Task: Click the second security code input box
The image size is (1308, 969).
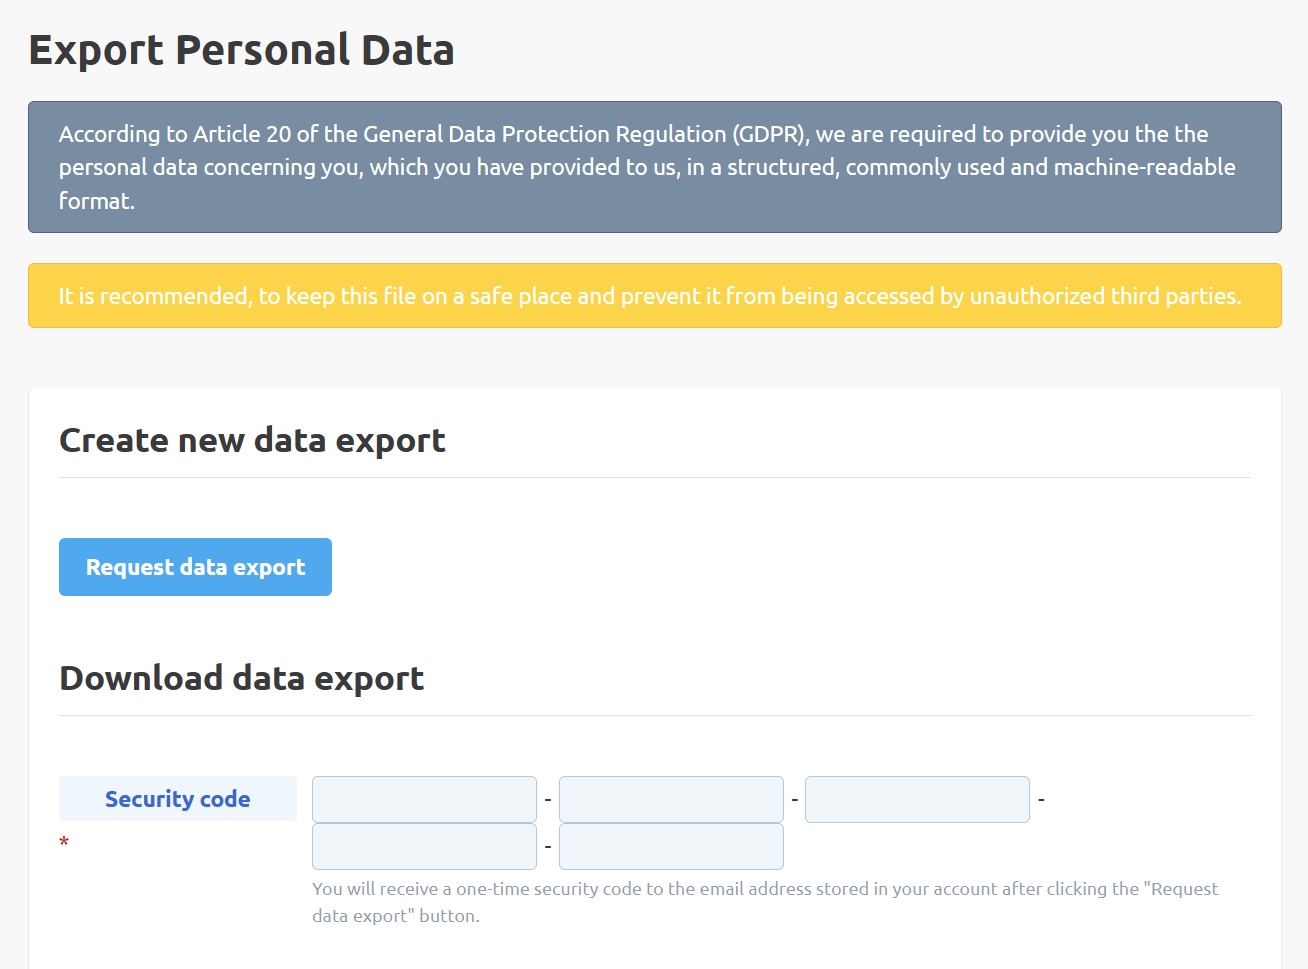Action: (671, 799)
